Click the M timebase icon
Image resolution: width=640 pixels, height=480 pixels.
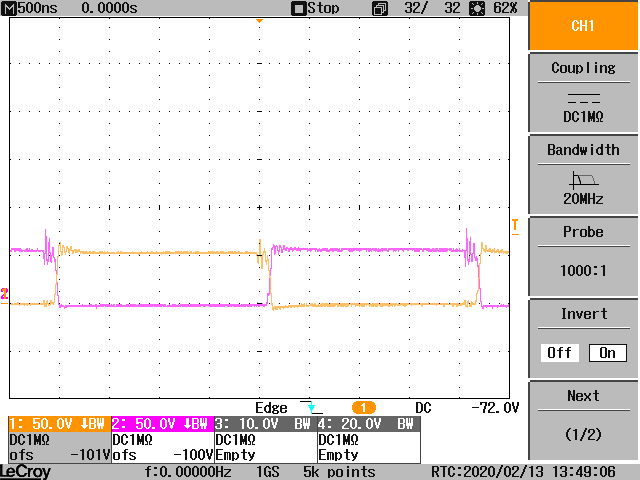tap(9, 8)
